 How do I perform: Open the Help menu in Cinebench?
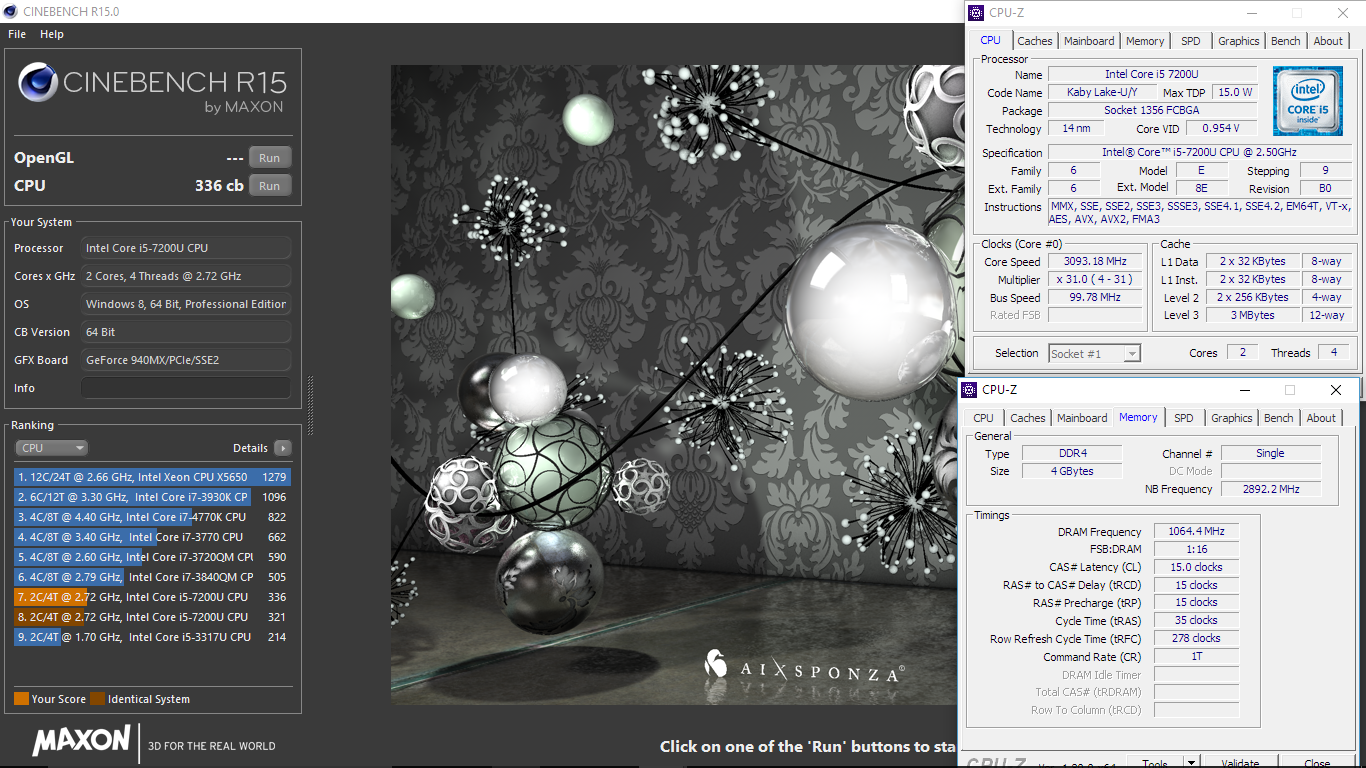pos(52,34)
